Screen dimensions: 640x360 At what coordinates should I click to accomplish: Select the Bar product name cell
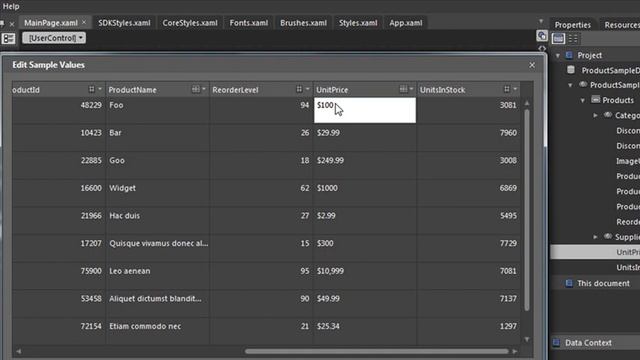158,138
